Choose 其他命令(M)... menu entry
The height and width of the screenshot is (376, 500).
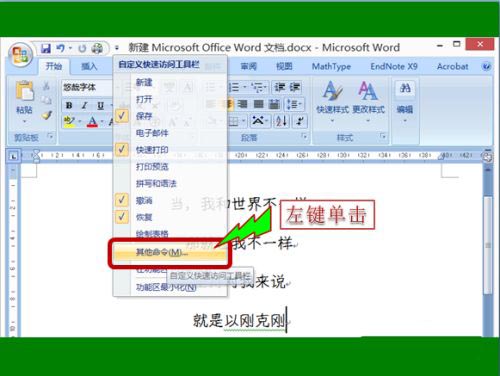coord(170,252)
